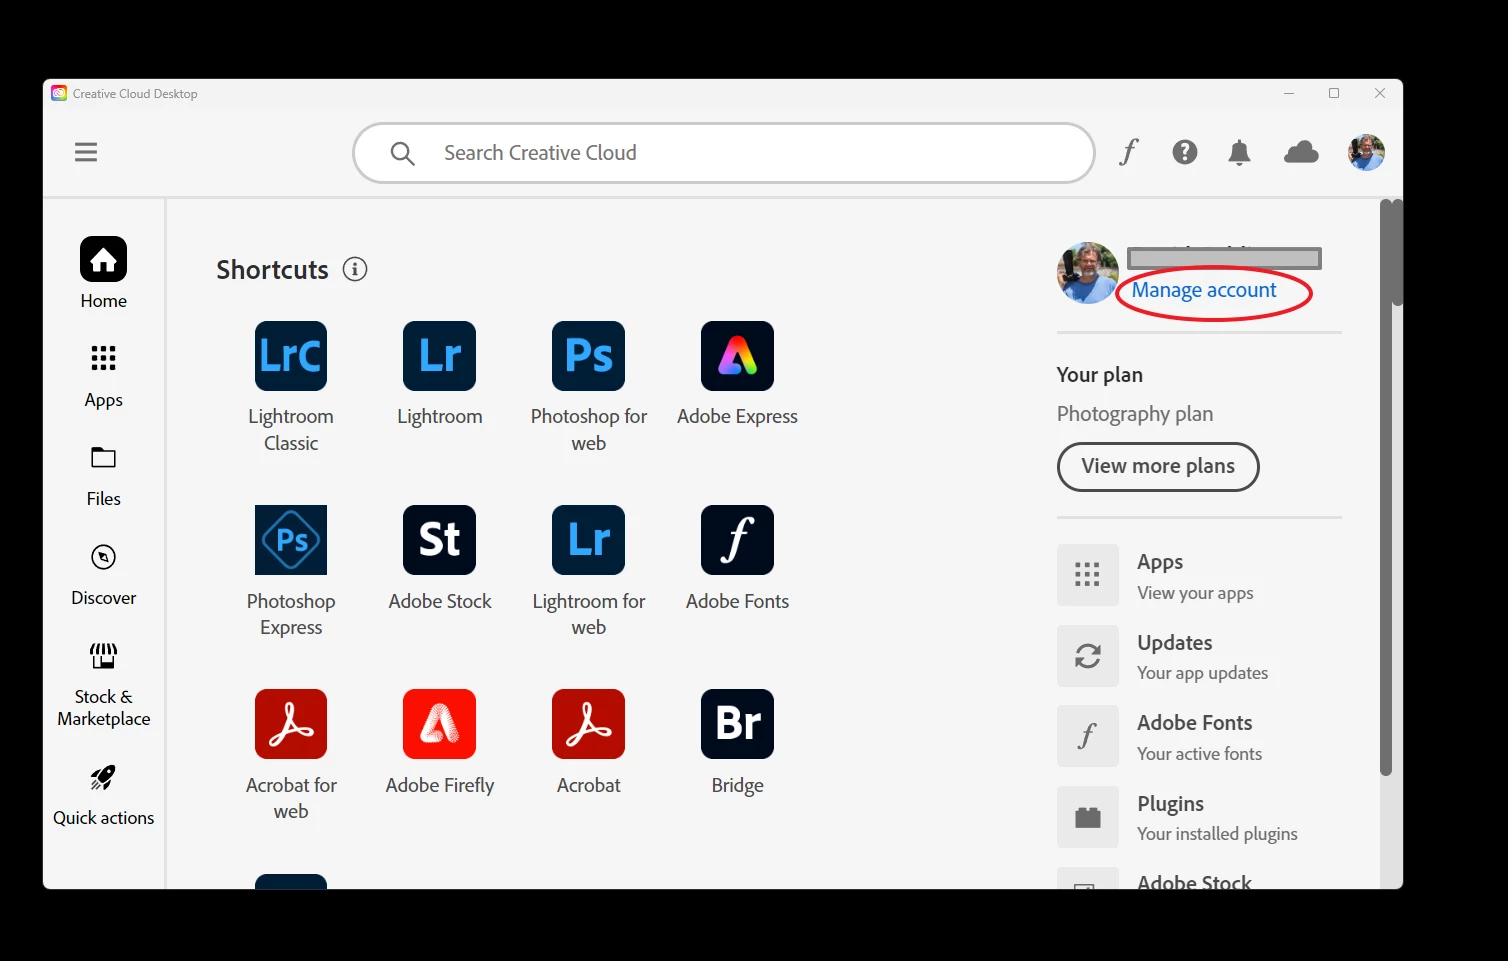Open Apps in the left sidebar
Image resolution: width=1508 pixels, height=961 pixels.
(x=104, y=377)
